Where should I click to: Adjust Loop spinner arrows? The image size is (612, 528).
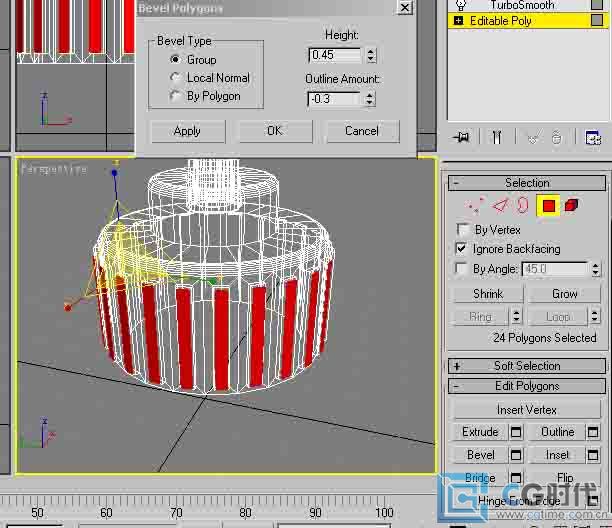[x=594, y=316]
